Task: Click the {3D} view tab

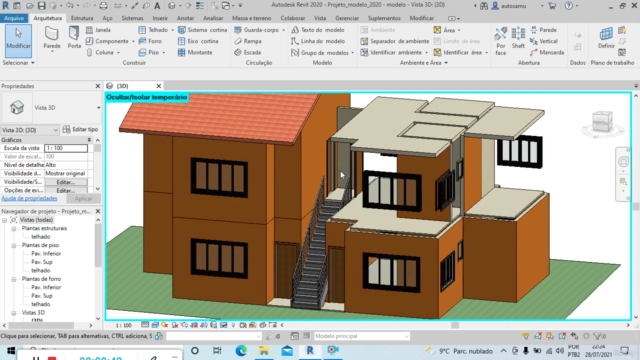Action: [122, 86]
